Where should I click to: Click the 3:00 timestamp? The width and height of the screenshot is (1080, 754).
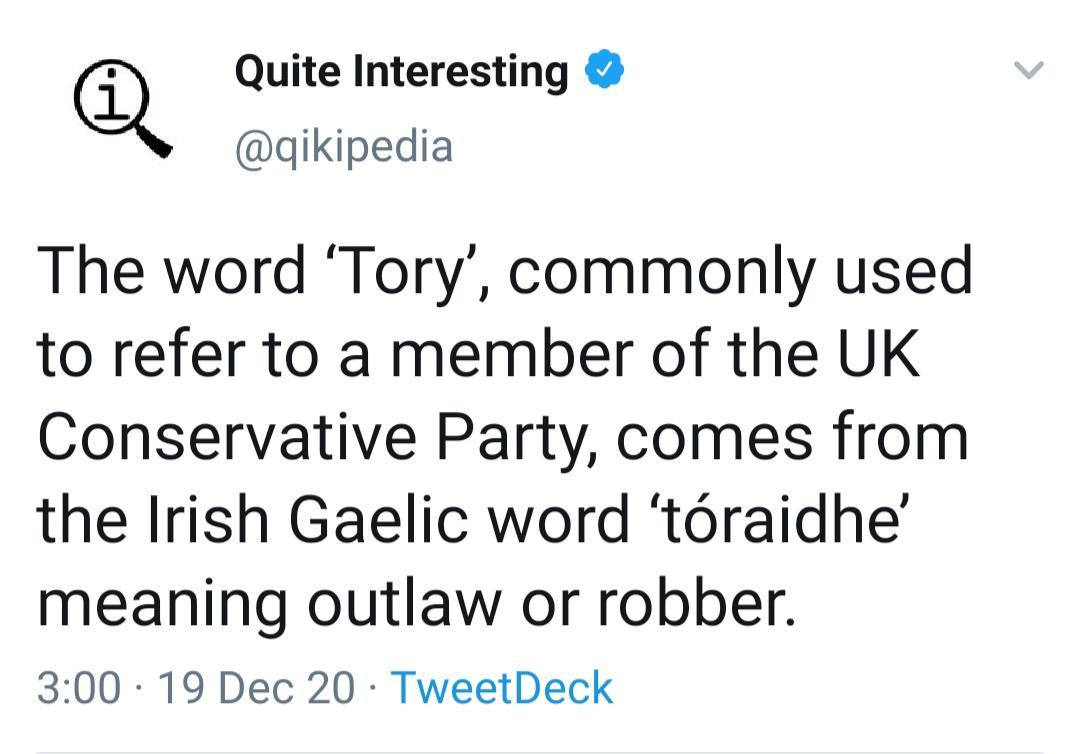click(x=80, y=688)
